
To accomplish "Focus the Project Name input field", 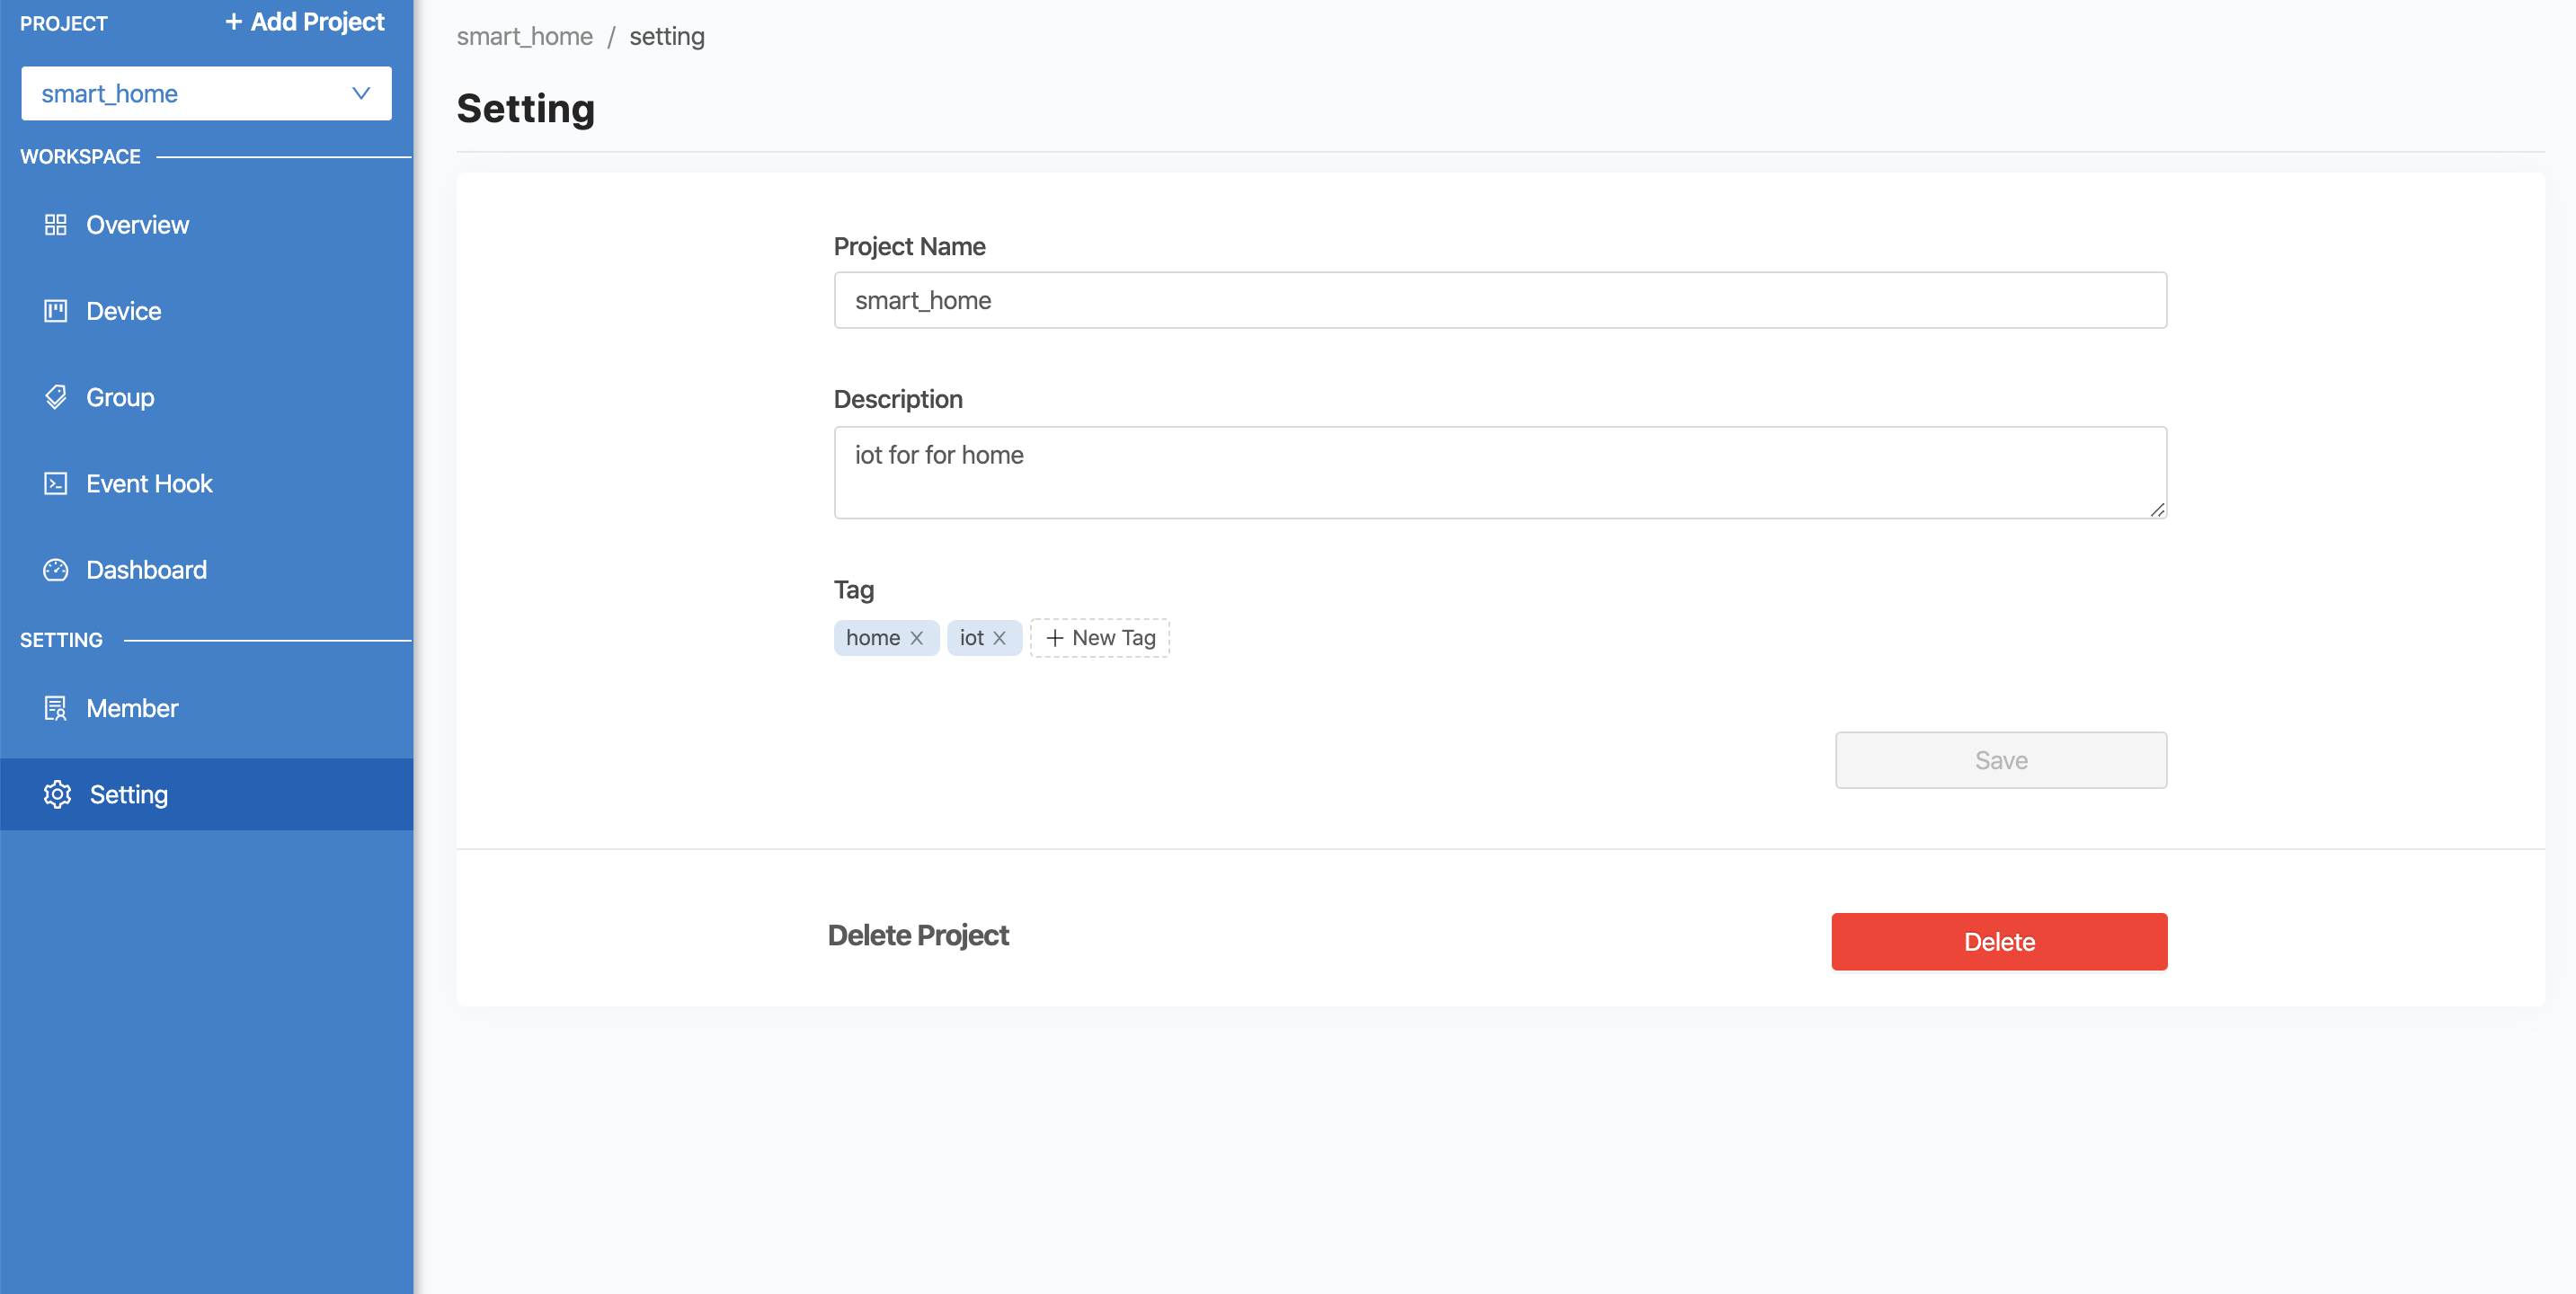I will coord(1500,300).
